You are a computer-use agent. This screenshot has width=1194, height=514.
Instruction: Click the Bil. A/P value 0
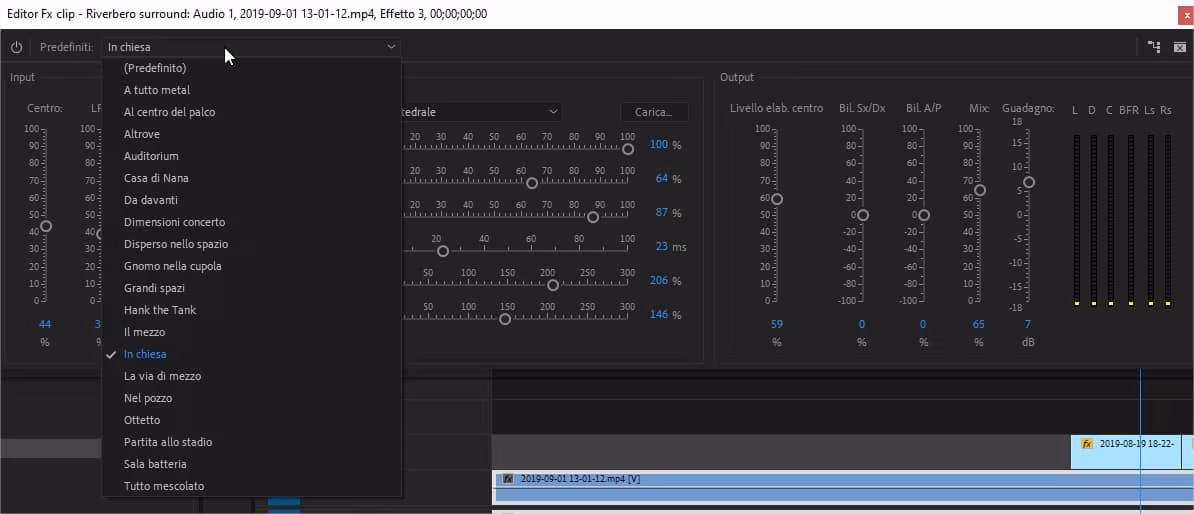(923, 324)
